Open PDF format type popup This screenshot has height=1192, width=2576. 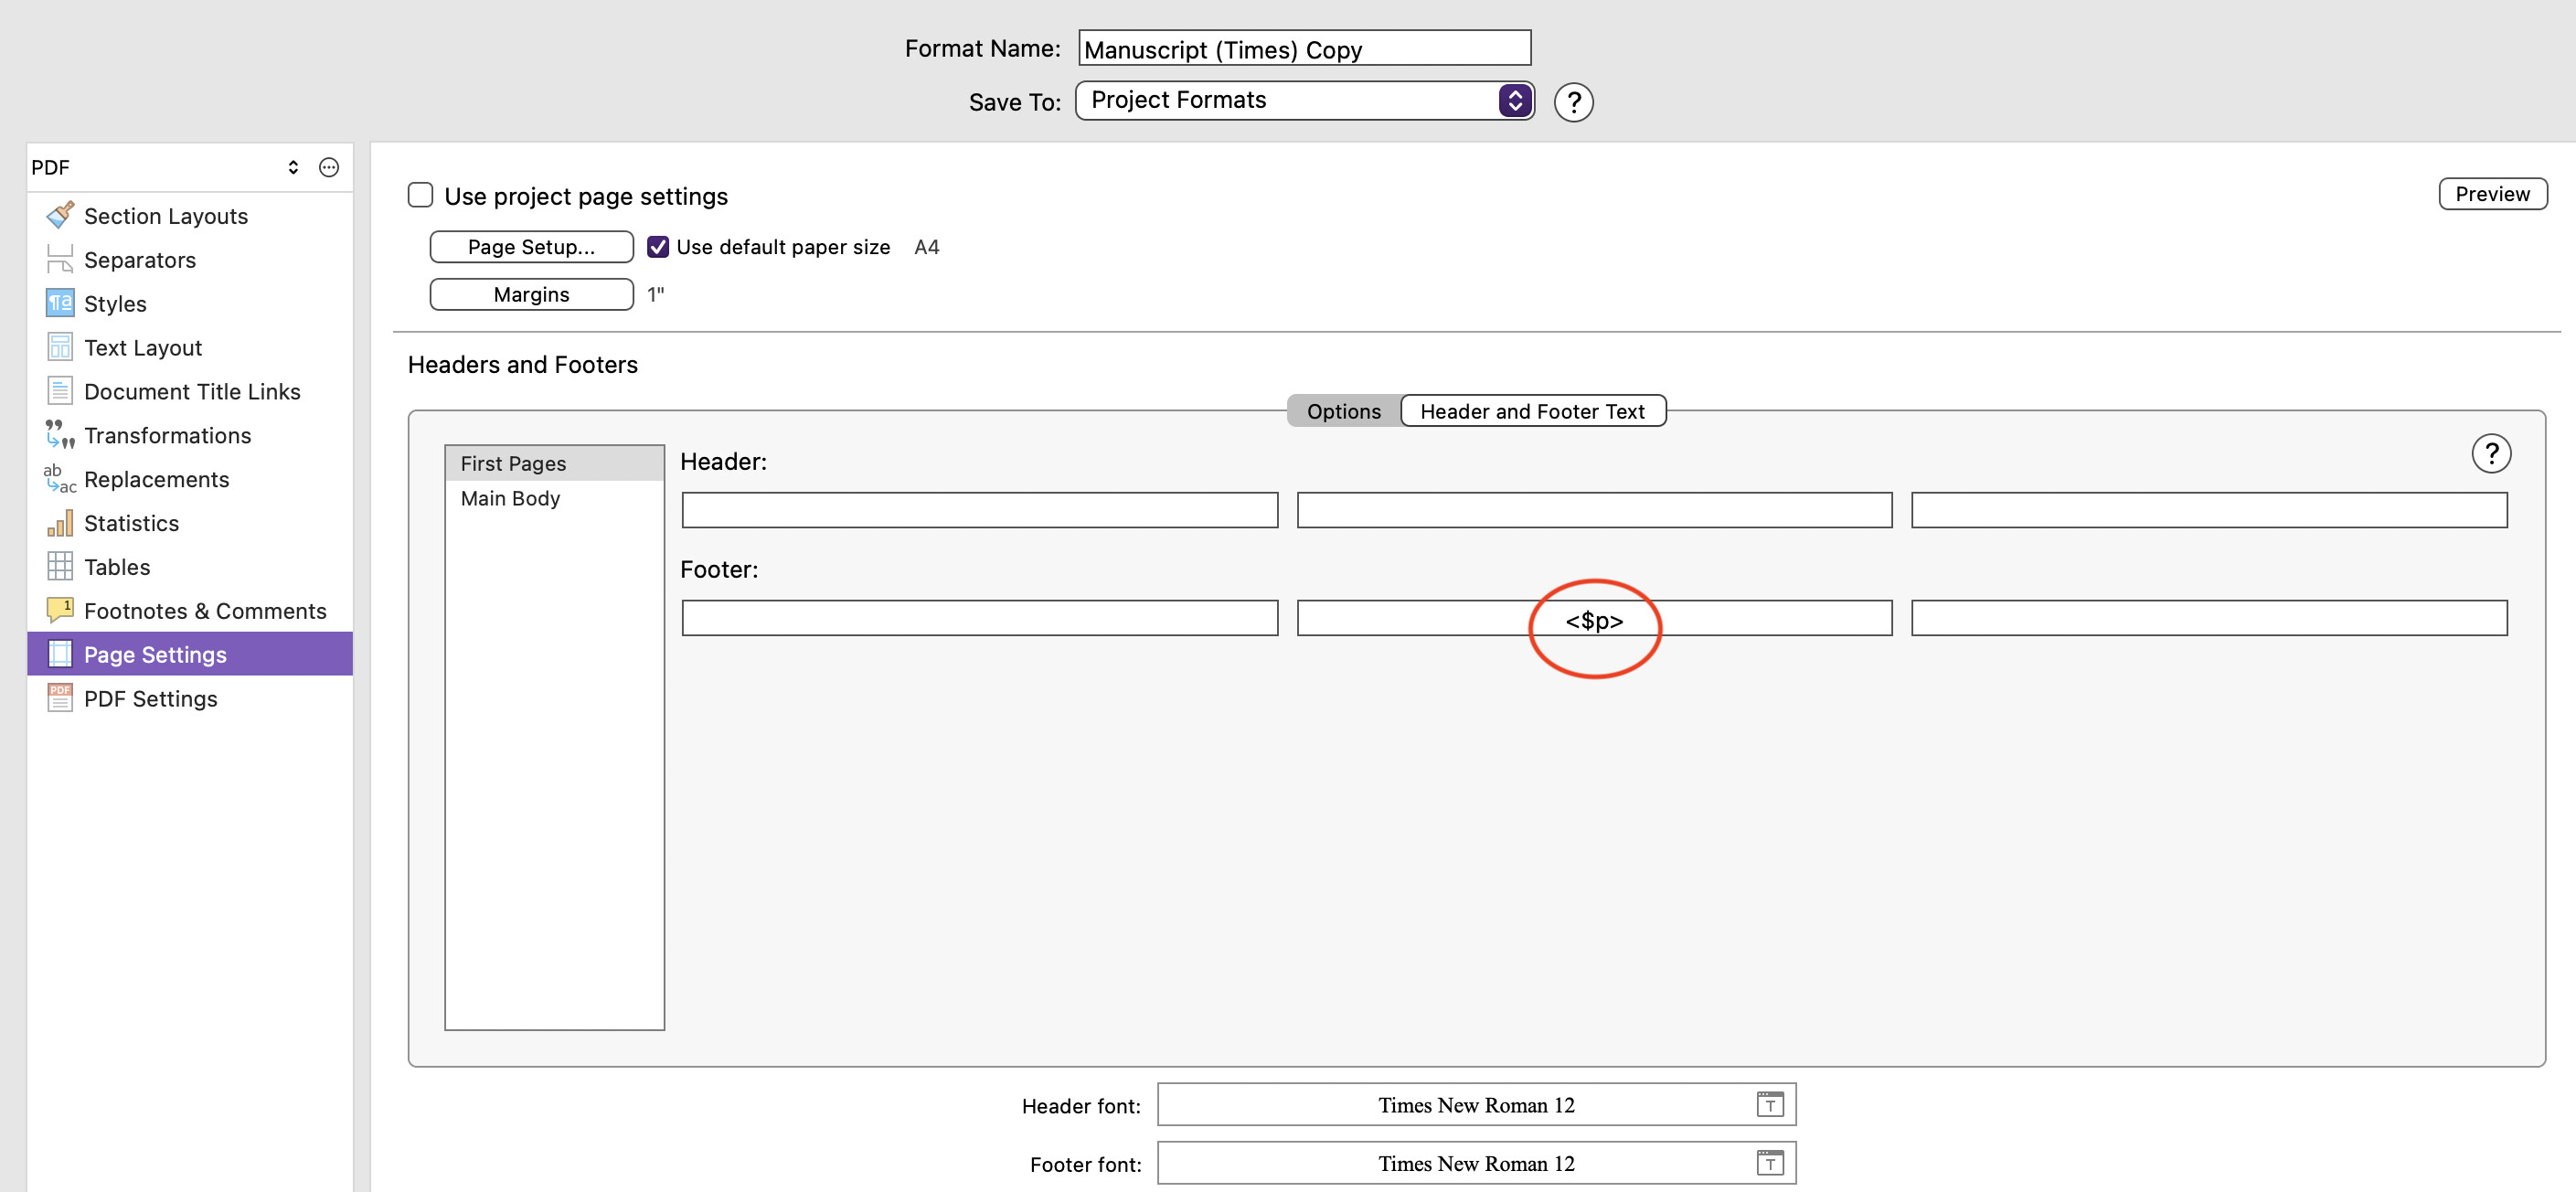tap(292, 167)
